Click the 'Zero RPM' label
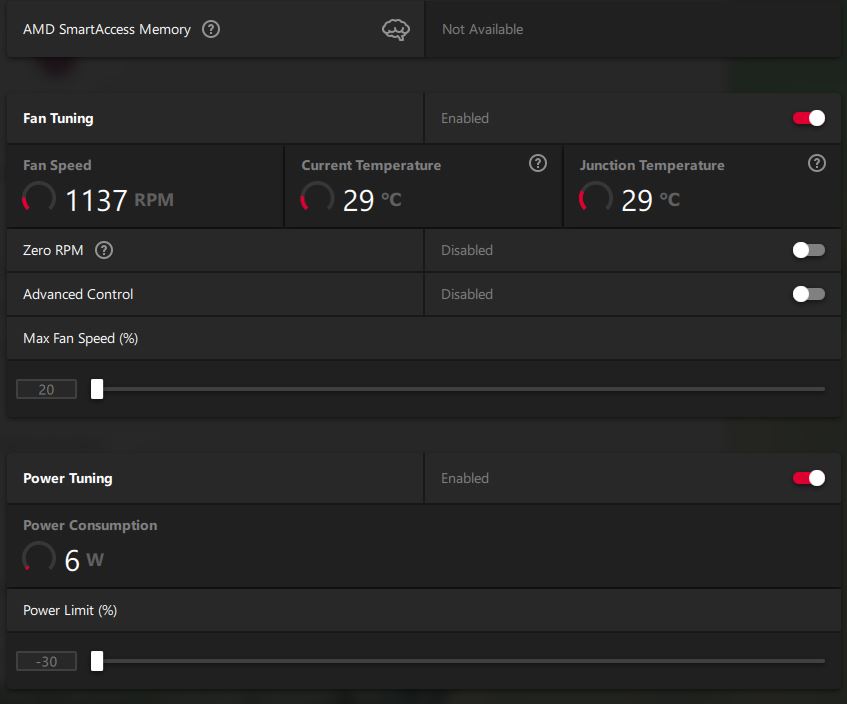The height and width of the screenshot is (704, 847). 53,250
